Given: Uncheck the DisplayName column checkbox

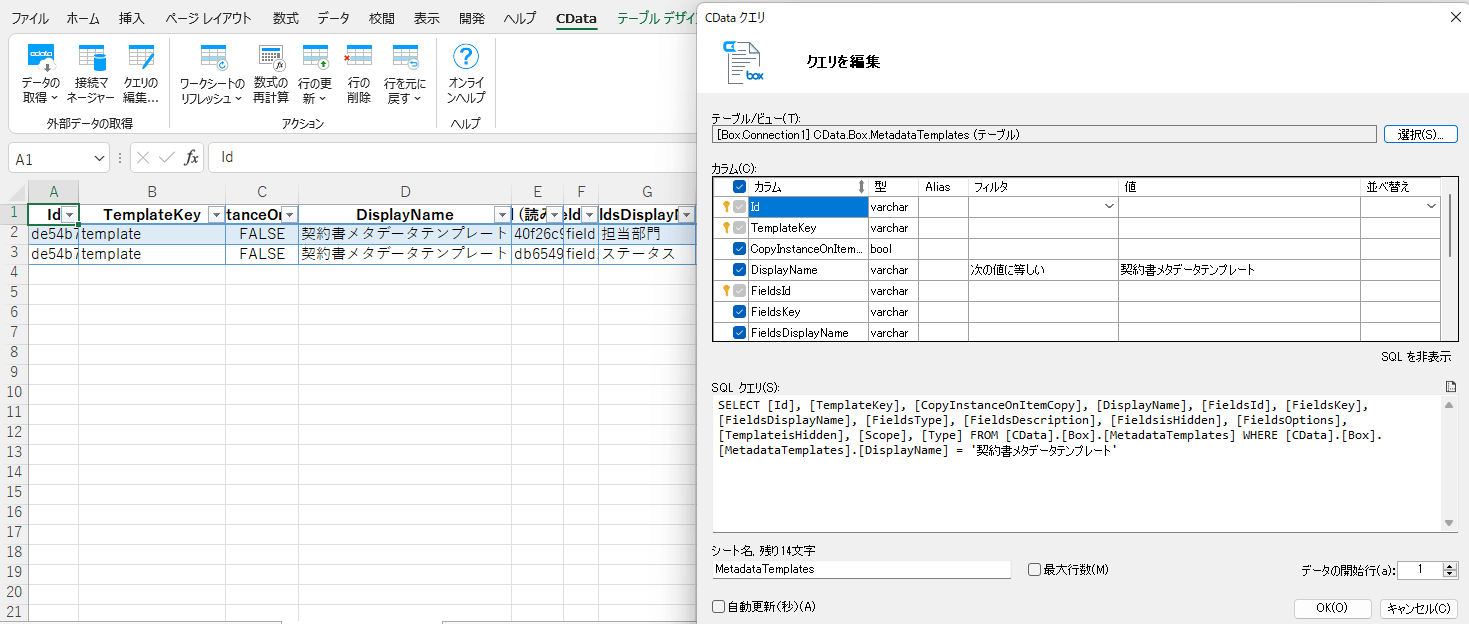Looking at the screenshot, I should click(740, 270).
